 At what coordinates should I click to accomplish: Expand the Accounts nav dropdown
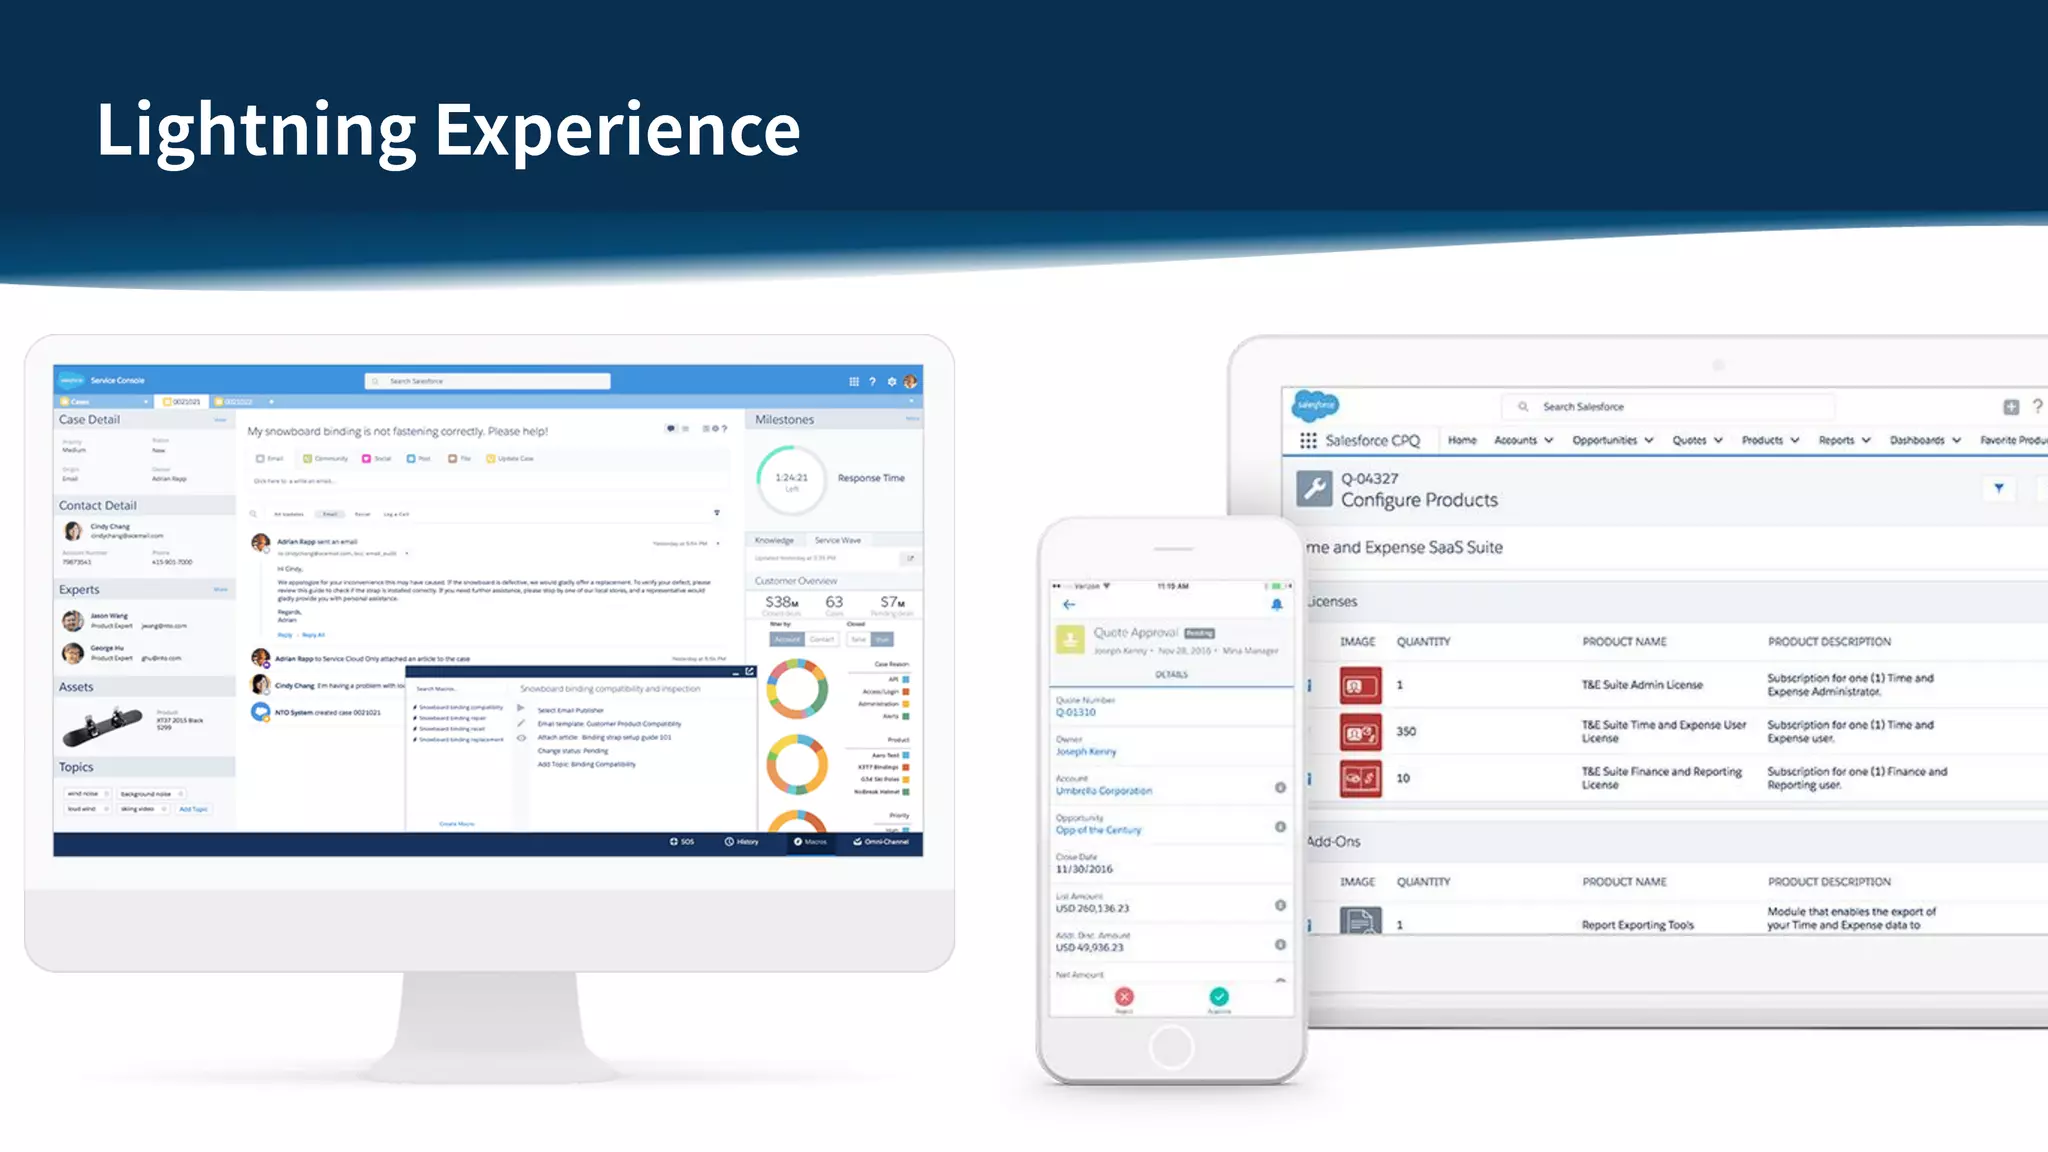1548,441
